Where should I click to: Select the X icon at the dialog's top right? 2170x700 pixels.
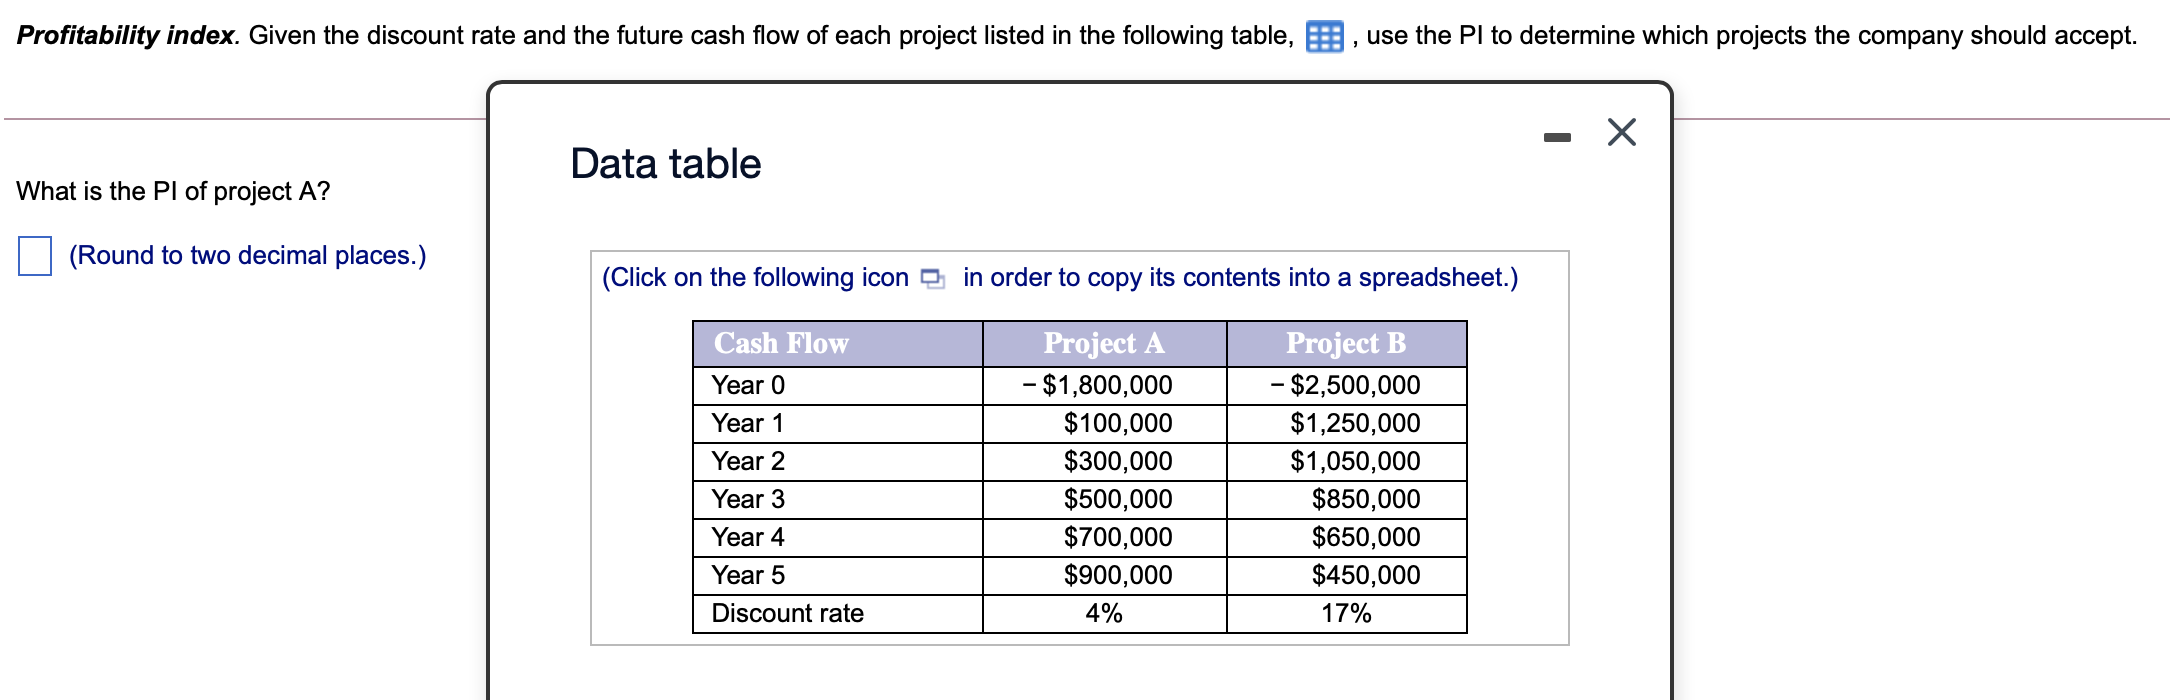point(1622,133)
